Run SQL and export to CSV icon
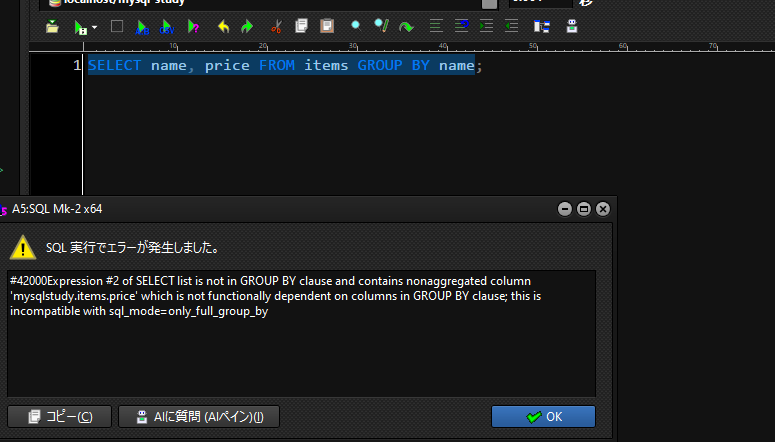 tap(167, 27)
